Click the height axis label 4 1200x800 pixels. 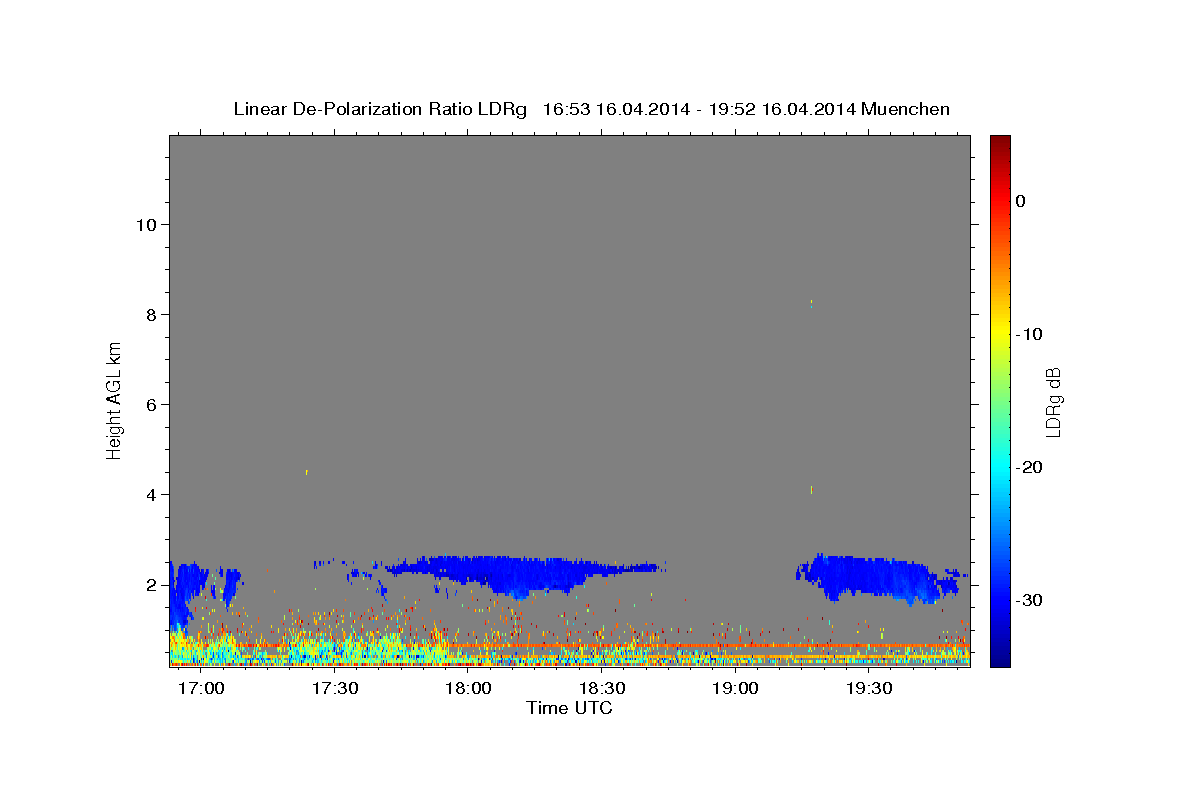pyautogui.click(x=149, y=495)
